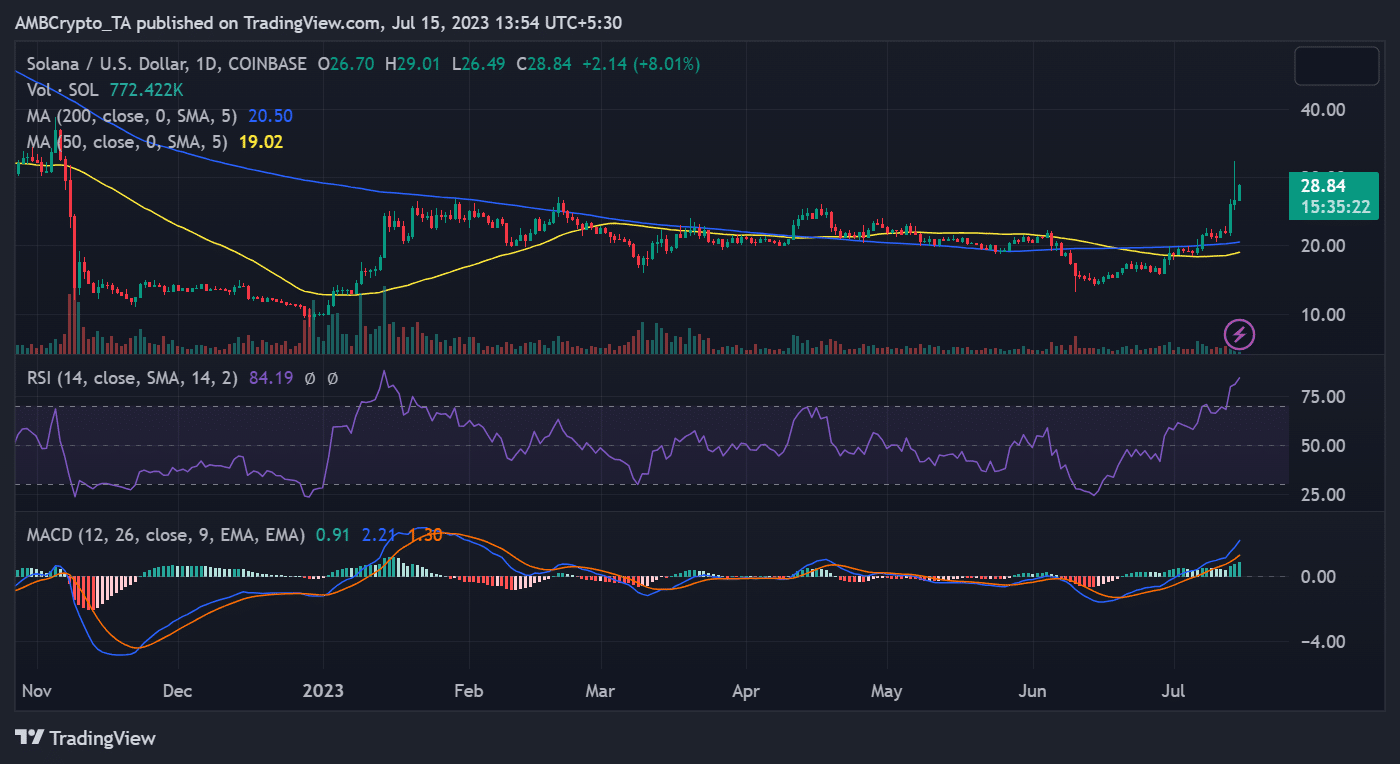Click the RSI value 84.19
The width and height of the screenshot is (1400, 764).
point(271,379)
